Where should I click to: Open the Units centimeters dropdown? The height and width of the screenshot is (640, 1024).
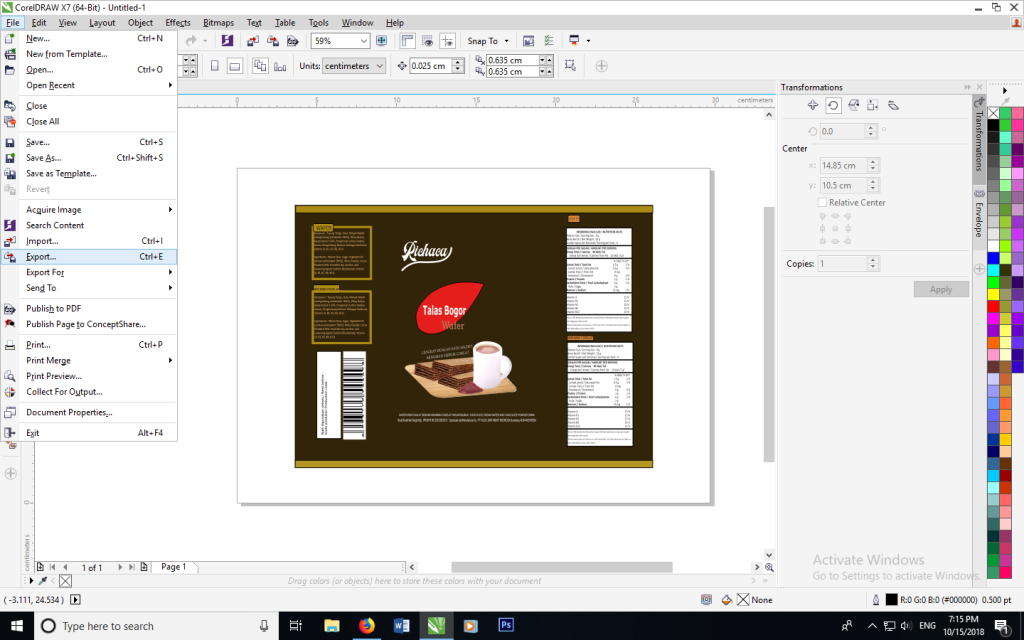(x=379, y=66)
